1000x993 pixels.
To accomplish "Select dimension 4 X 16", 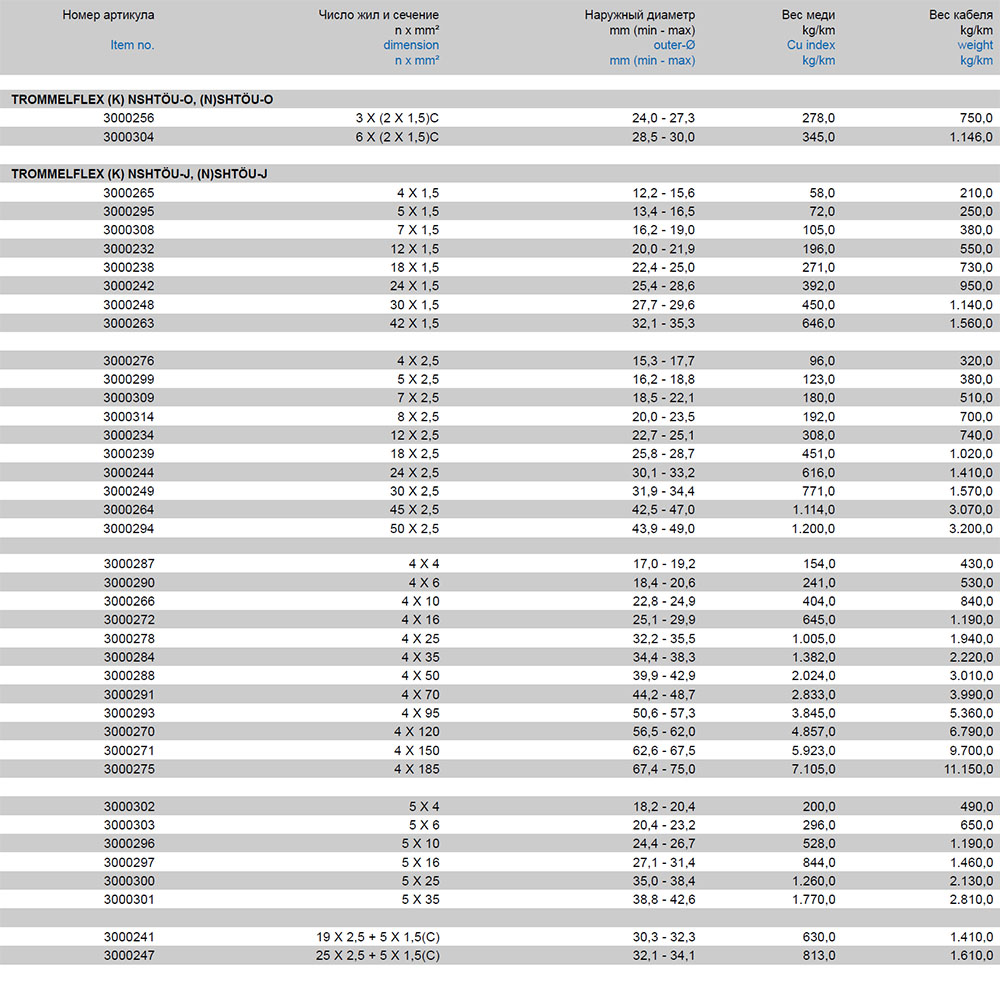I will coord(420,619).
